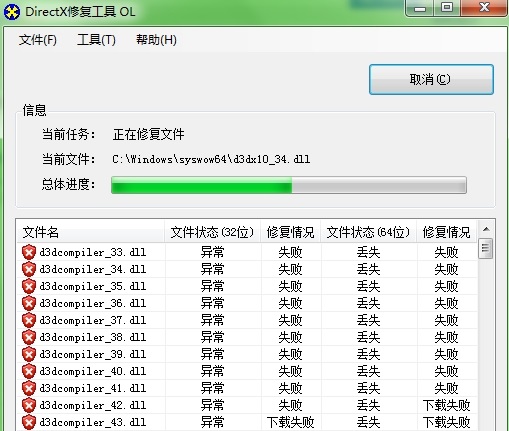Click current task text 正在修复文件
Screen dimensions: 509x431
(x=148, y=135)
